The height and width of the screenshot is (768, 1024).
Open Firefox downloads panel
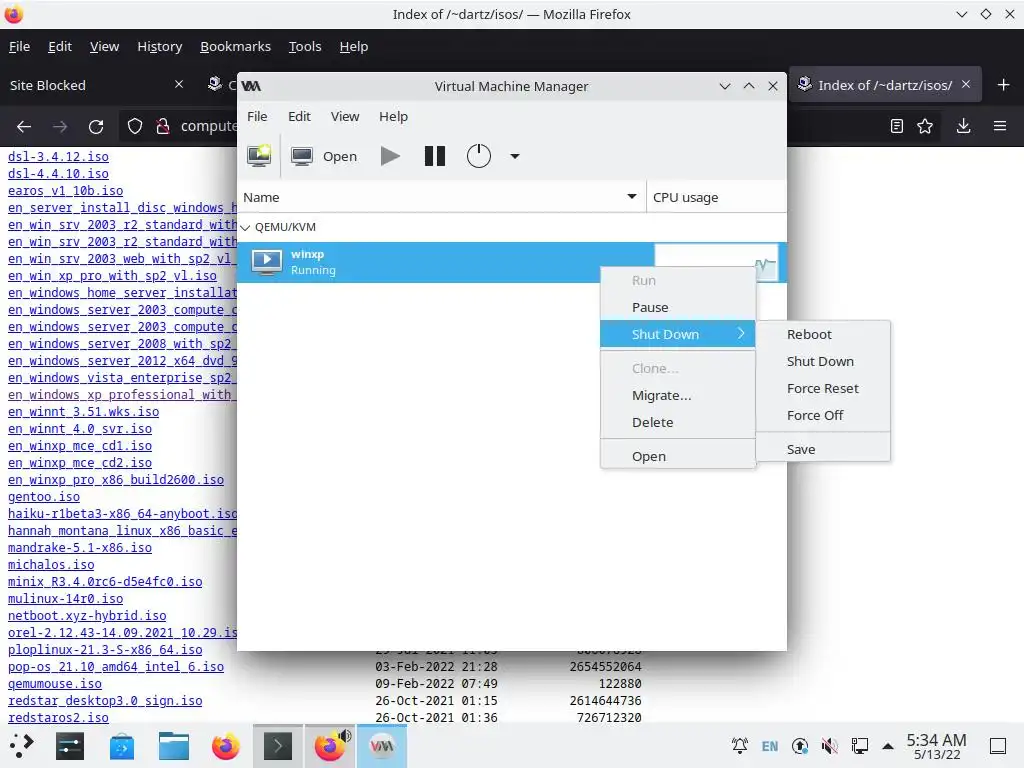point(963,126)
